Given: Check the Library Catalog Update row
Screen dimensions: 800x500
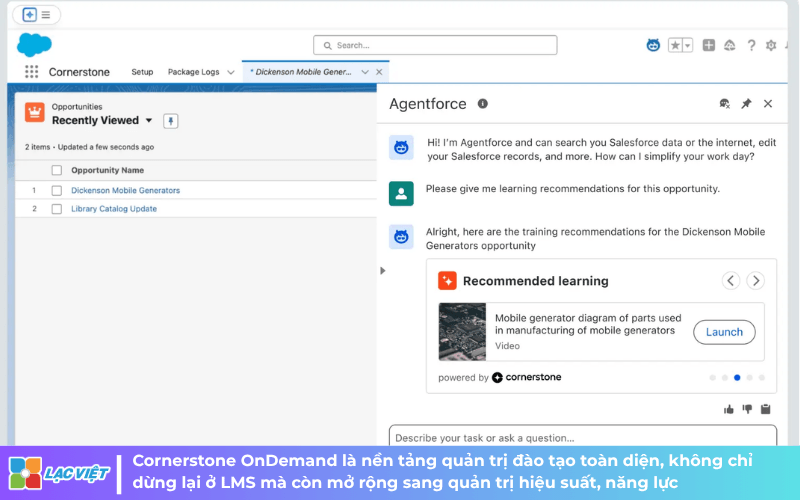Looking at the screenshot, I should [57, 209].
